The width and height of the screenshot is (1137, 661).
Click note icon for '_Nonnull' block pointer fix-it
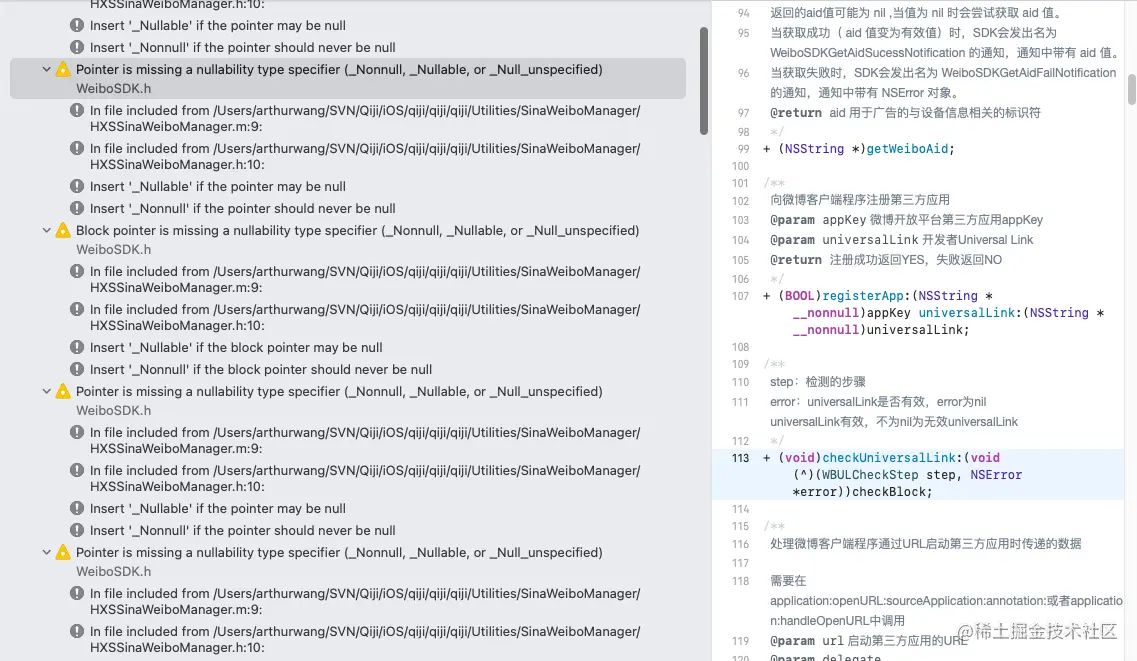coord(77,369)
